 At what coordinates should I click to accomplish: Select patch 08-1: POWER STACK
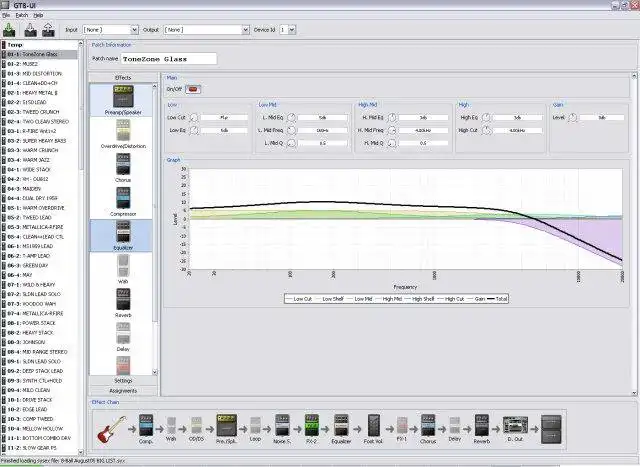pos(39,323)
